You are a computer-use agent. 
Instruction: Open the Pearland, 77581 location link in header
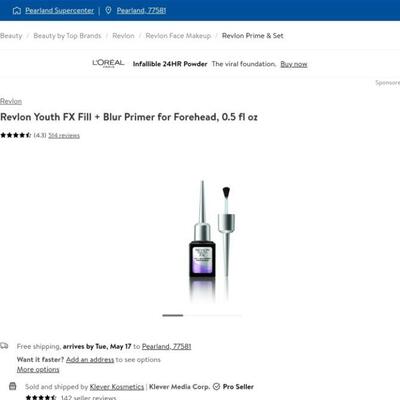[141, 11]
